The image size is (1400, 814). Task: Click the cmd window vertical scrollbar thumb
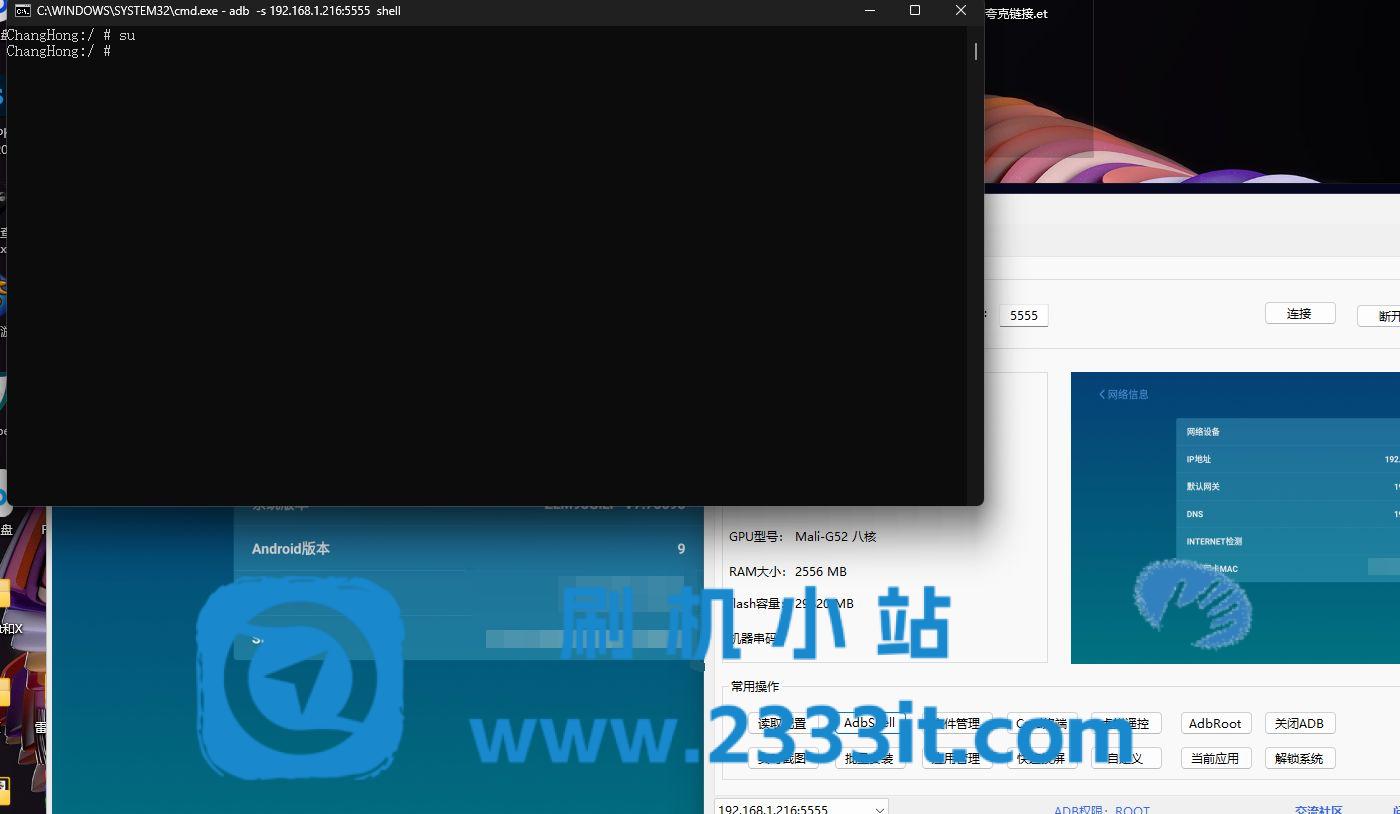tap(976, 50)
